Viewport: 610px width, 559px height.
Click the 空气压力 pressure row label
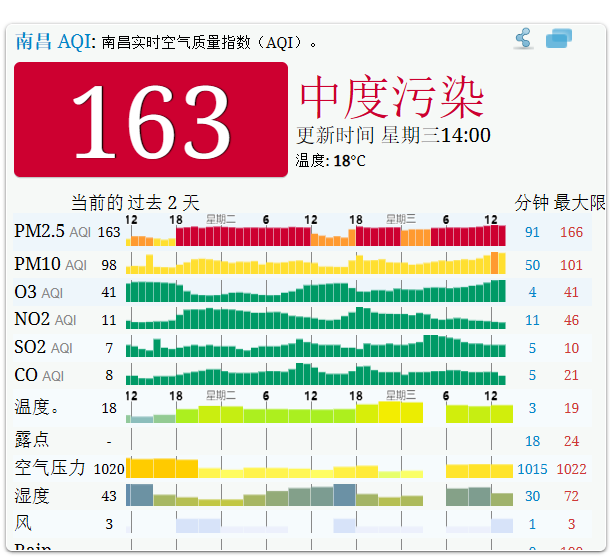[x=50, y=468]
